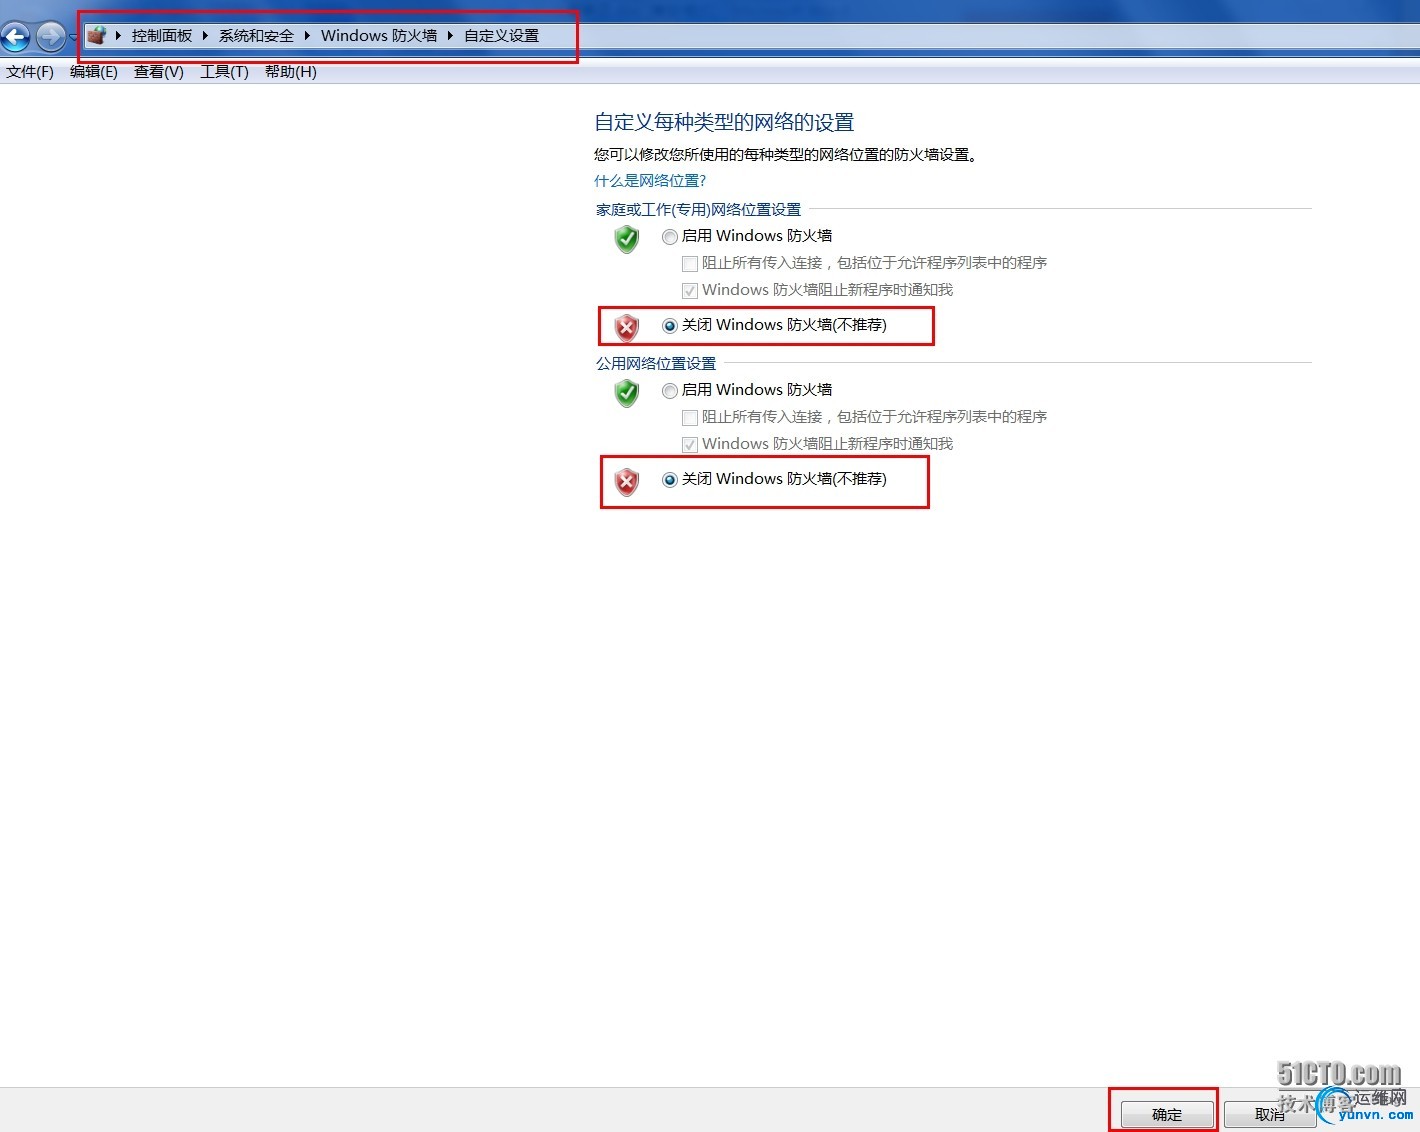Image resolution: width=1420 pixels, height=1132 pixels.
Task: Confirm settings with the 确定 button
Action: [x=1167, y=1114]
